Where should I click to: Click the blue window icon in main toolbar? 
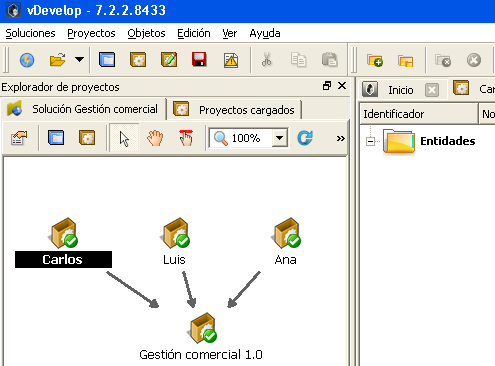pos(107,60)
